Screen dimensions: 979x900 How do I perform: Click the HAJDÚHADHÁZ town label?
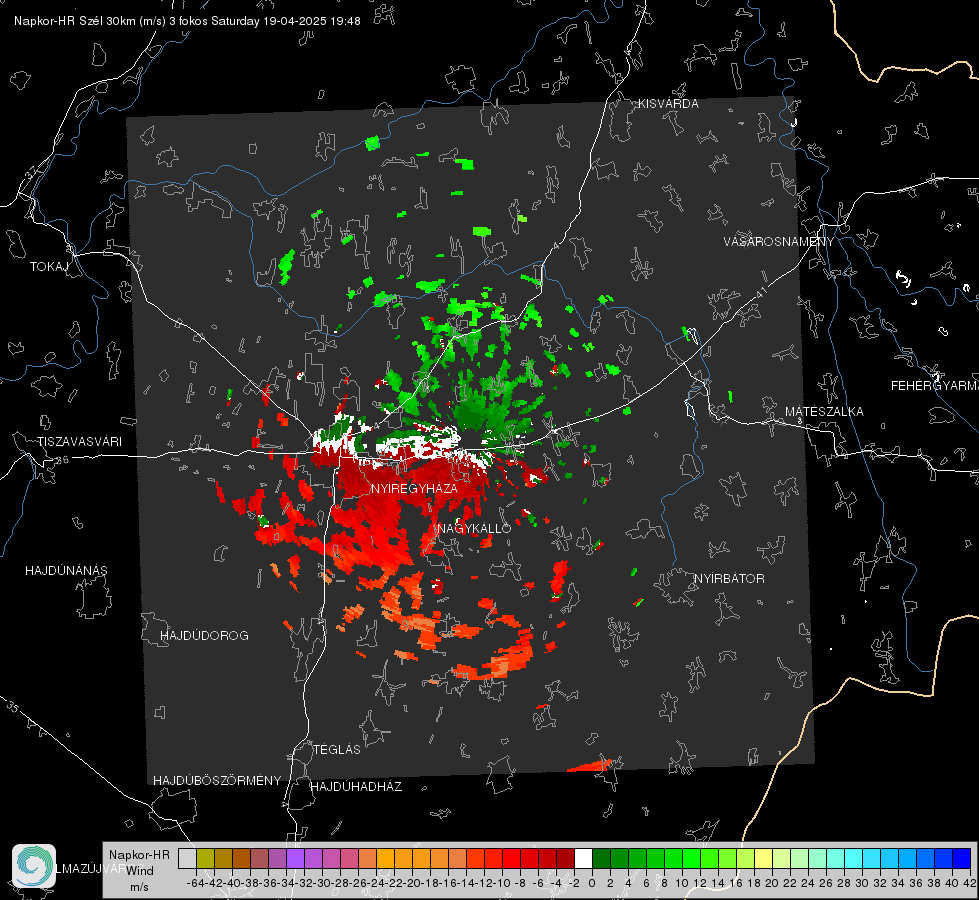[x=356, y=787]
